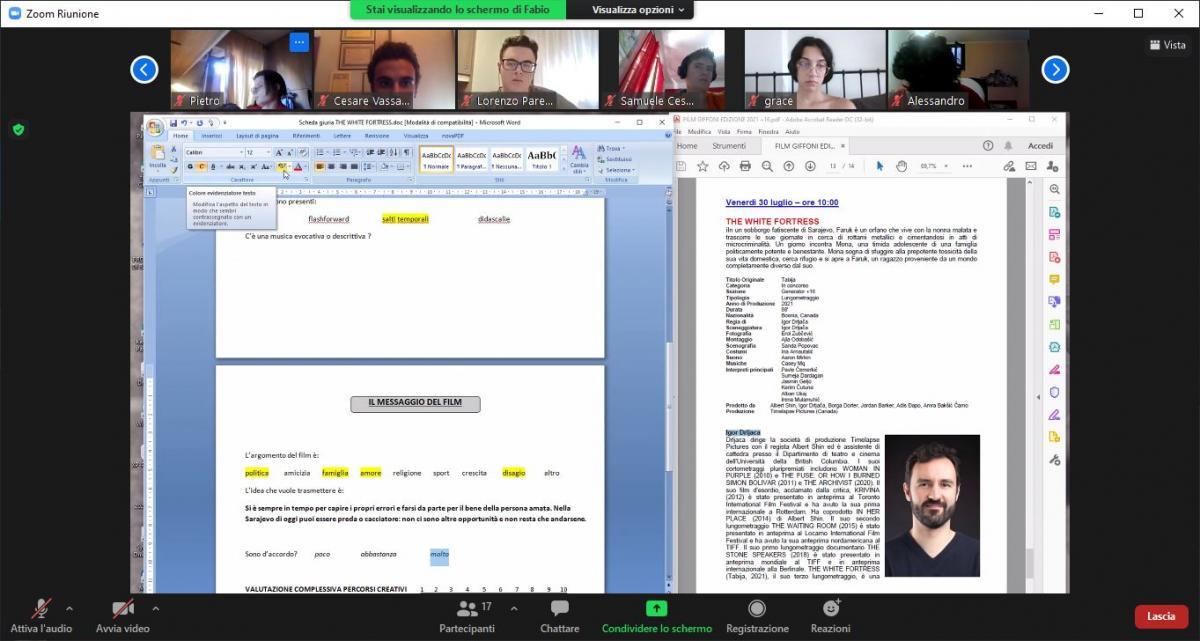Upload PDF to cloud icon
Image resolution: width=1200 pixels, height=641 pixels.
pyautogui.click(x=723, y=166)
